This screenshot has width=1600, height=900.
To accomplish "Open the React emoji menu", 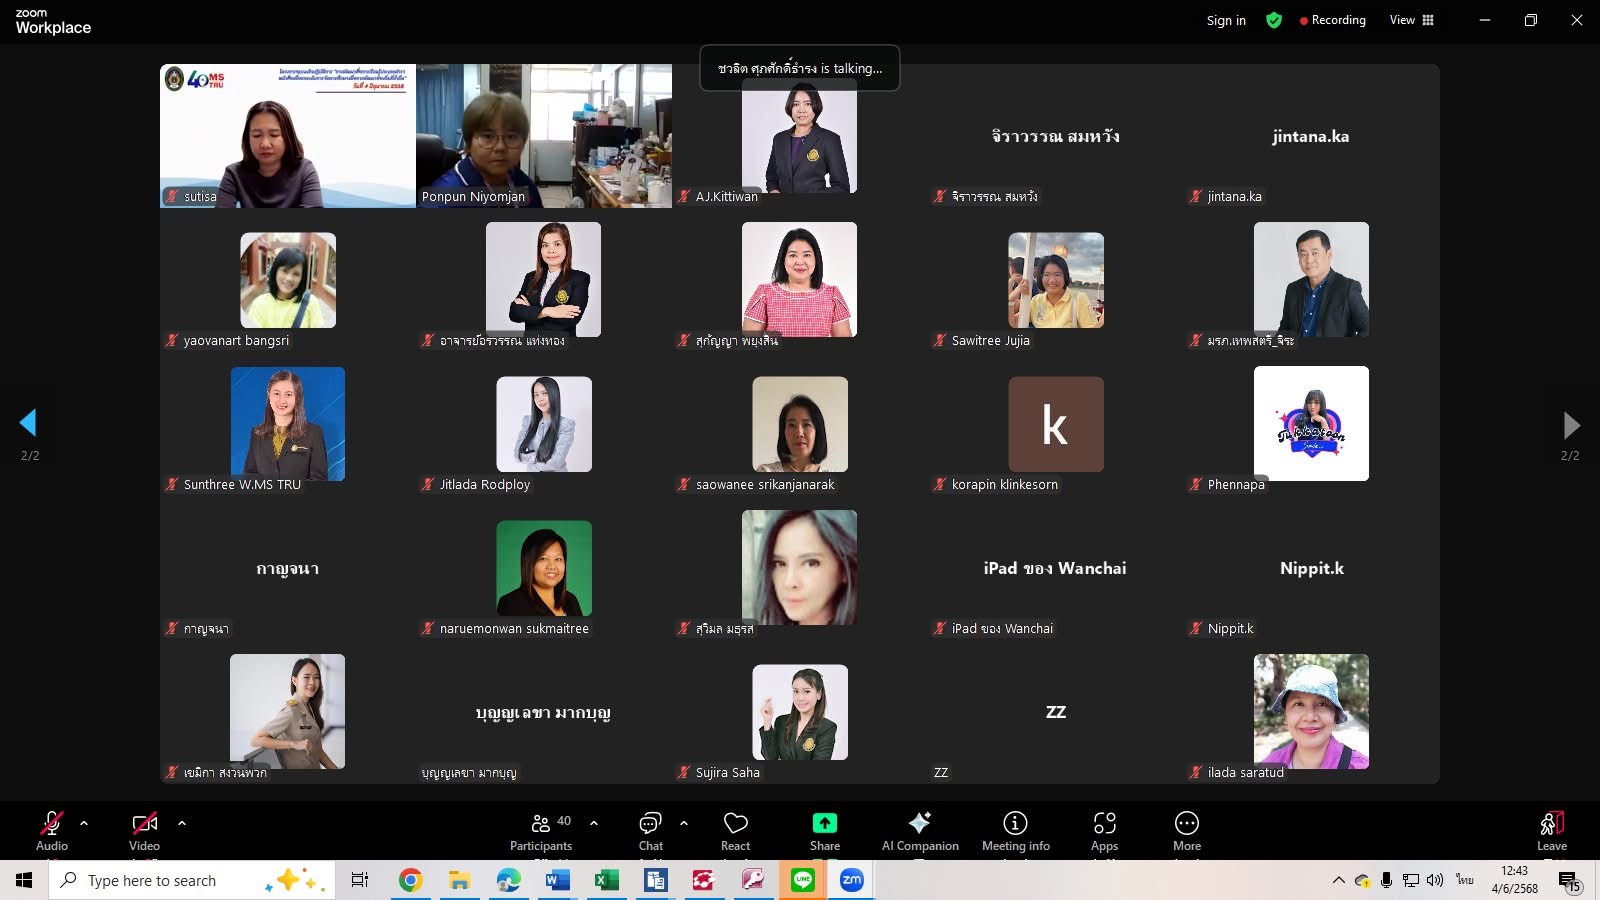I will click(736, 831).
